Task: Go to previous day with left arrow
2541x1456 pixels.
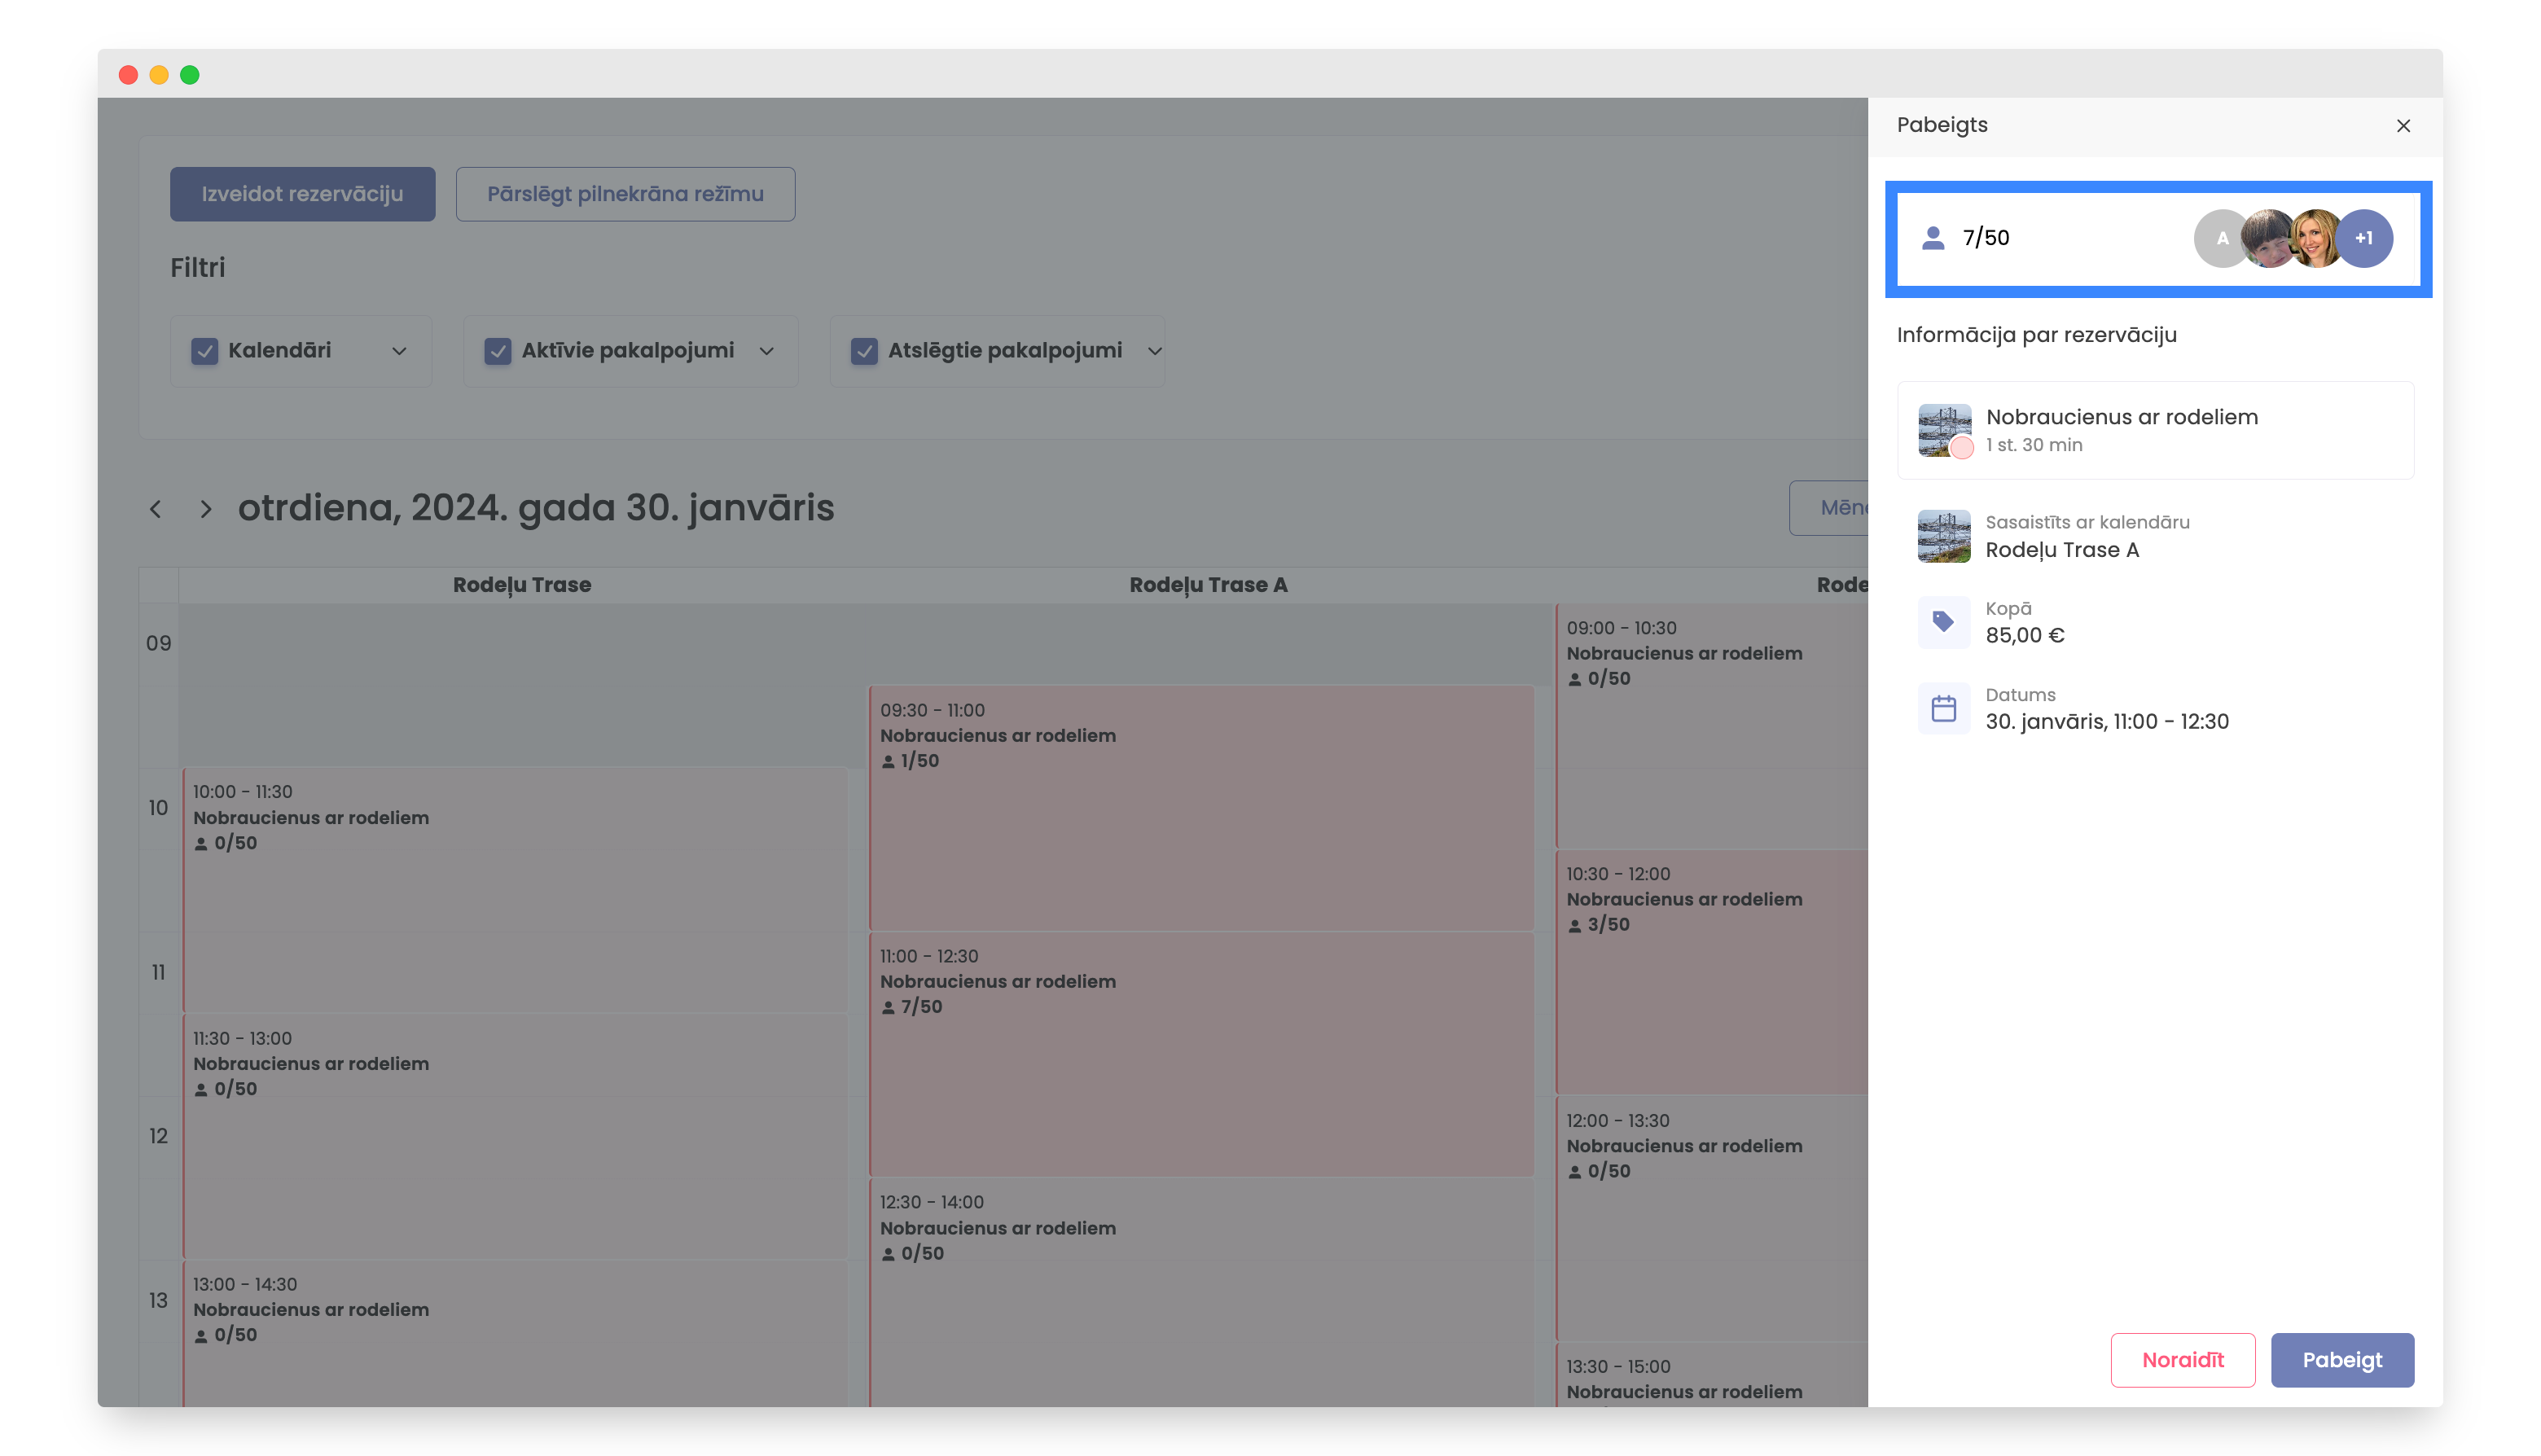Action: point(155,509)
